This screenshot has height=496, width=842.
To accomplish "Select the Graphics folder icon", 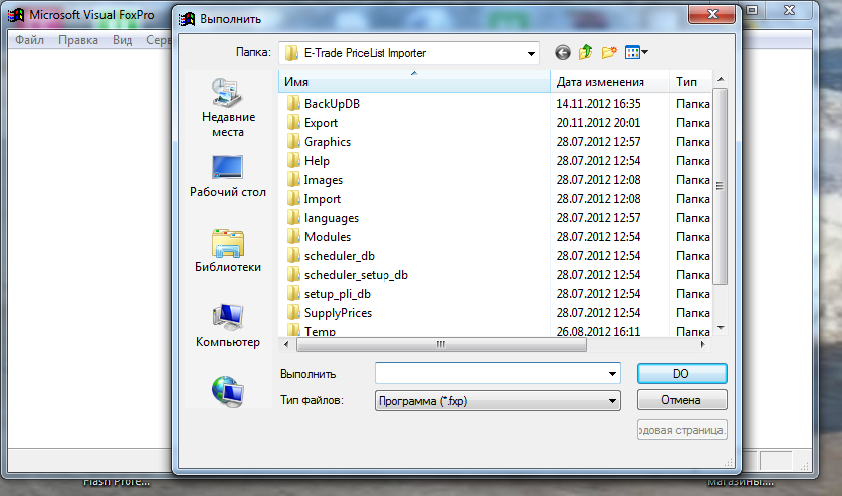I will [293, 141].
